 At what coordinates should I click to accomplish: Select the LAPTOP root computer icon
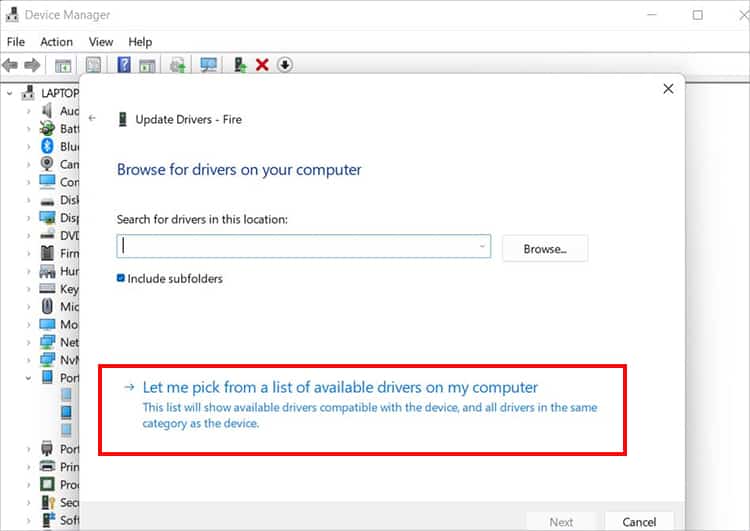click(28, 93)
